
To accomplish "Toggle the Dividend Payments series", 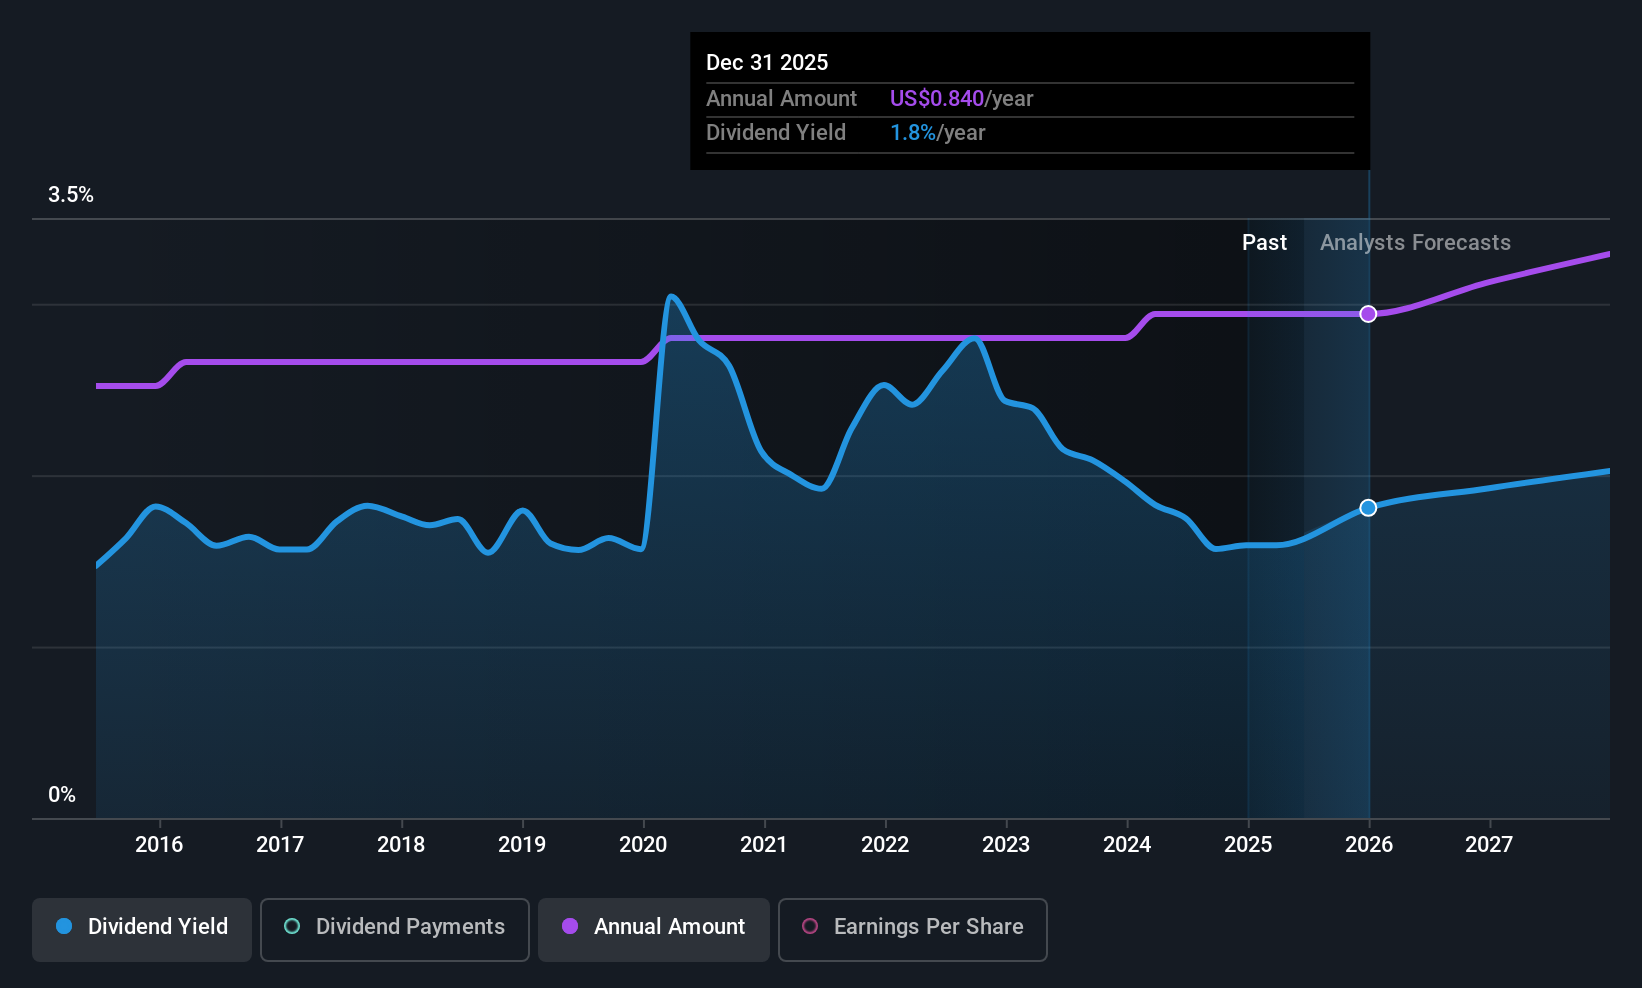I will pyautogui.click(x=395, y=929).
